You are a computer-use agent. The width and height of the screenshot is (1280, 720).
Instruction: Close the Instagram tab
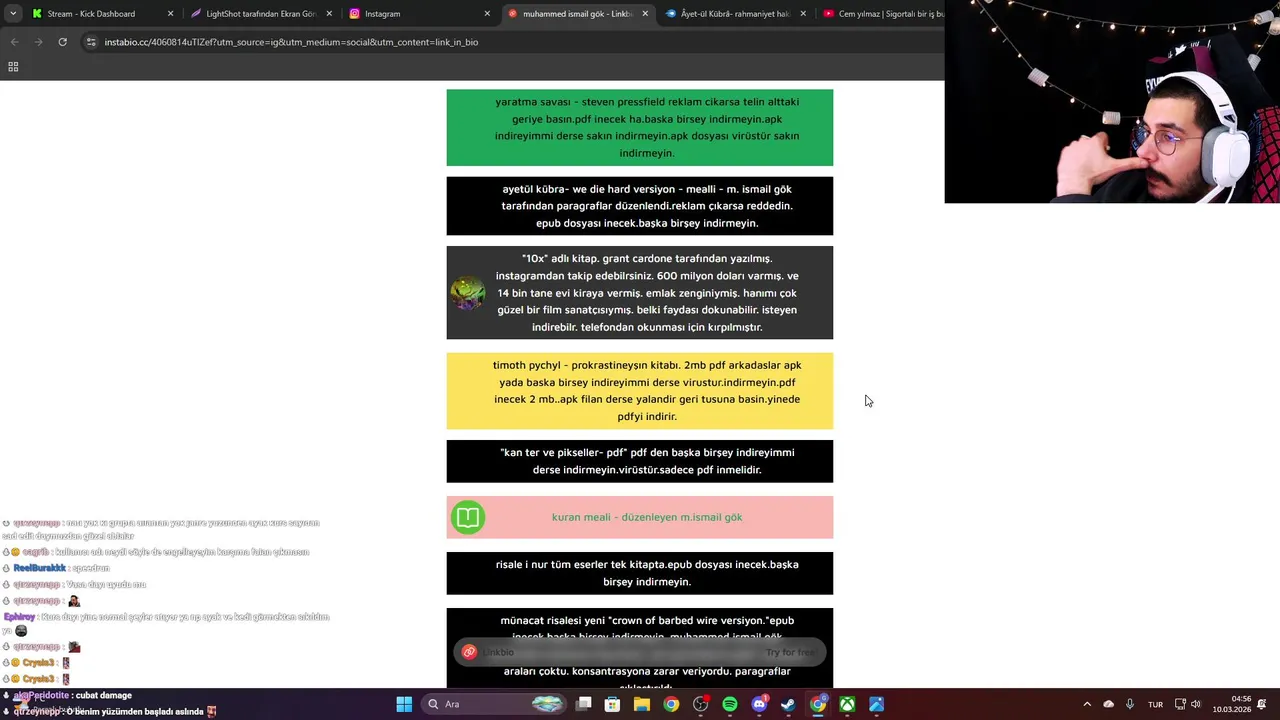pos(487,14)
